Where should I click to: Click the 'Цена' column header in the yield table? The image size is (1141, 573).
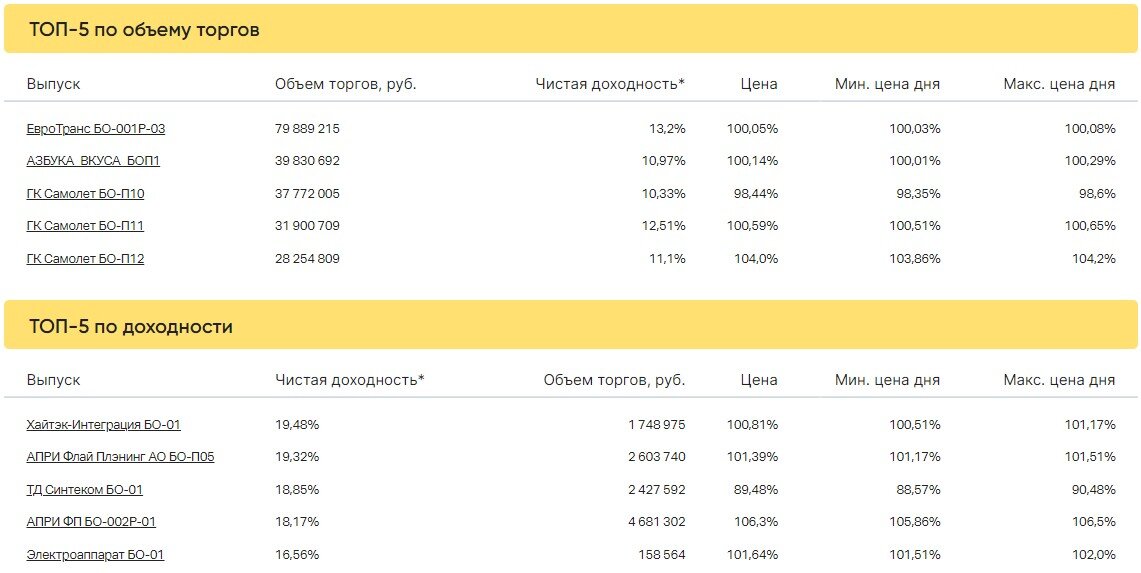(x=759, y=380)
